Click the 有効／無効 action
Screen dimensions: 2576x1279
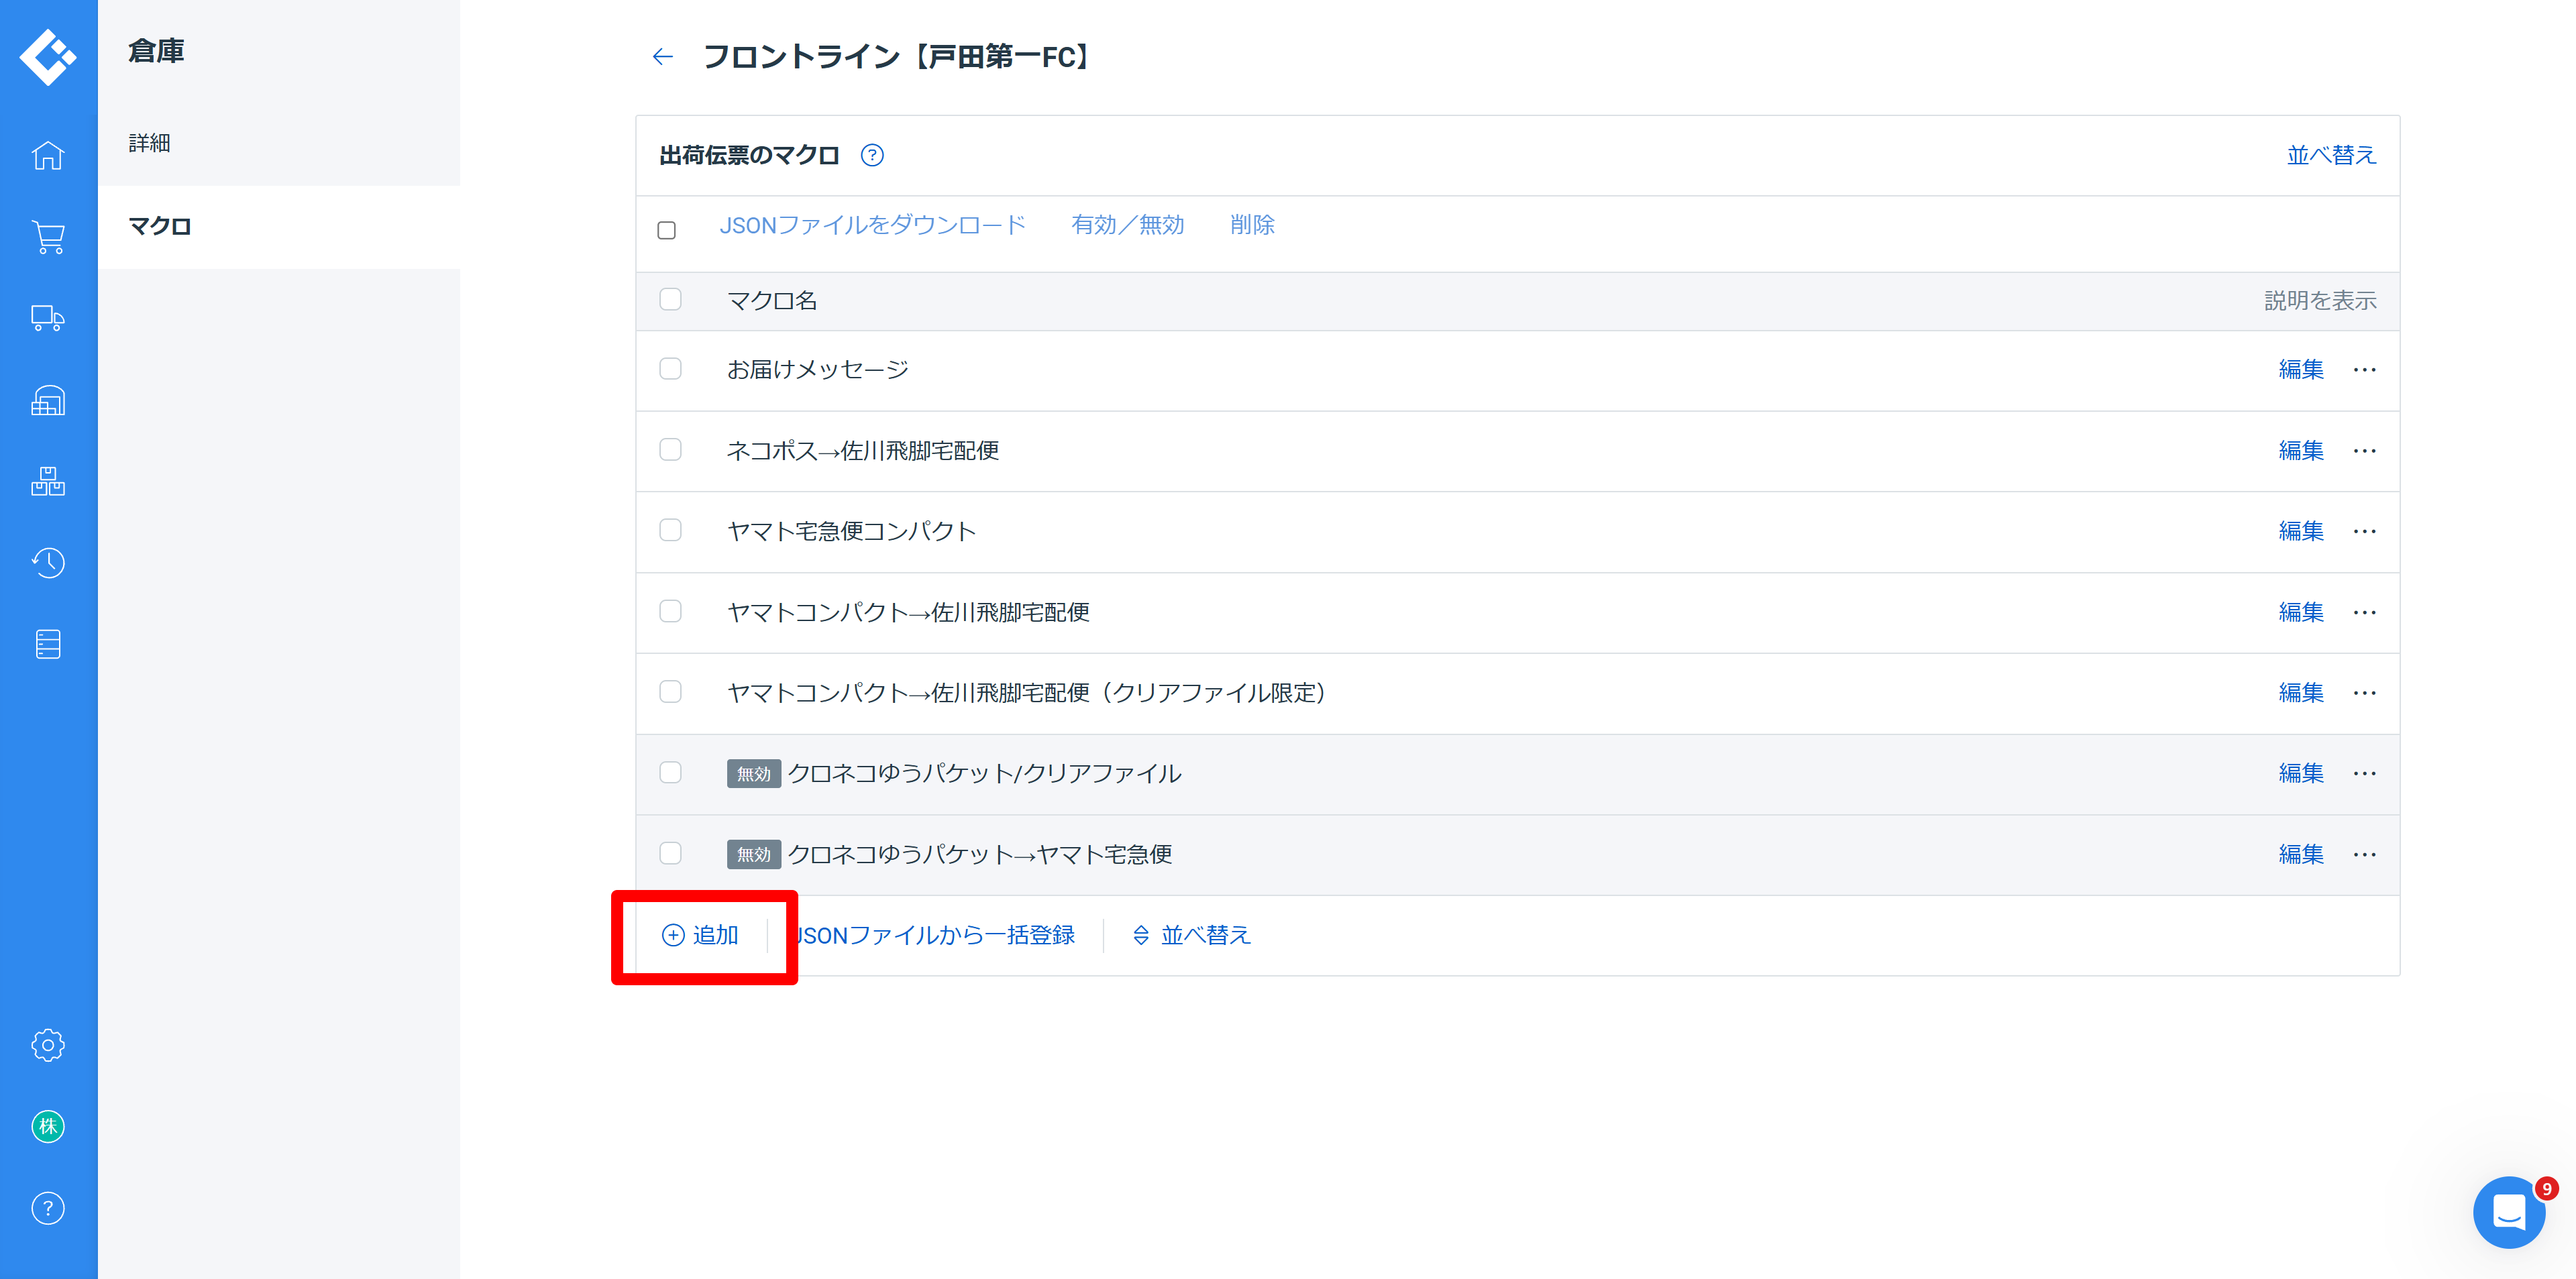[1127, 225]
